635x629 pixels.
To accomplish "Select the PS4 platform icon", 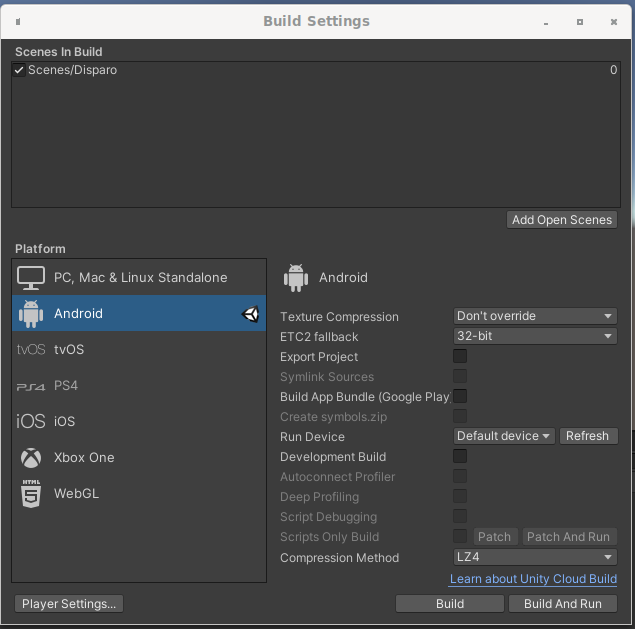I will point(31,386).
